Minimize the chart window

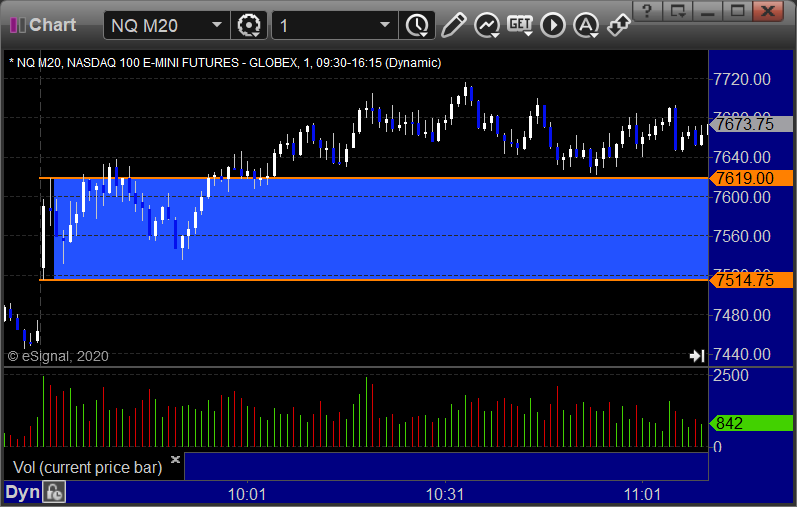708,11
